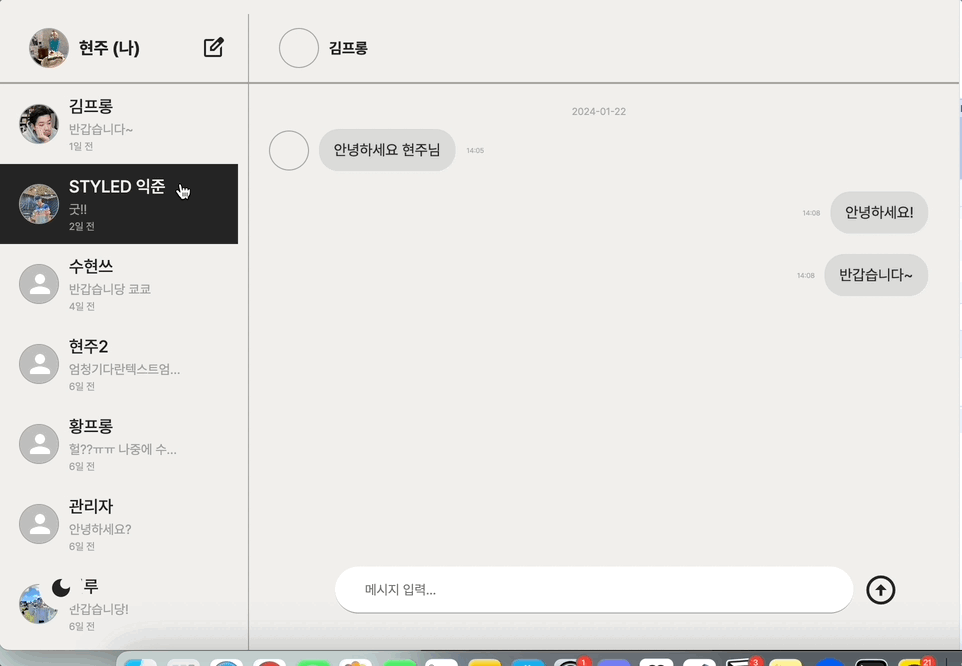Image resolution: width=962 pixels, height=666 pixels.
Task: Open the 관리자 conversation
Action: 119,524
